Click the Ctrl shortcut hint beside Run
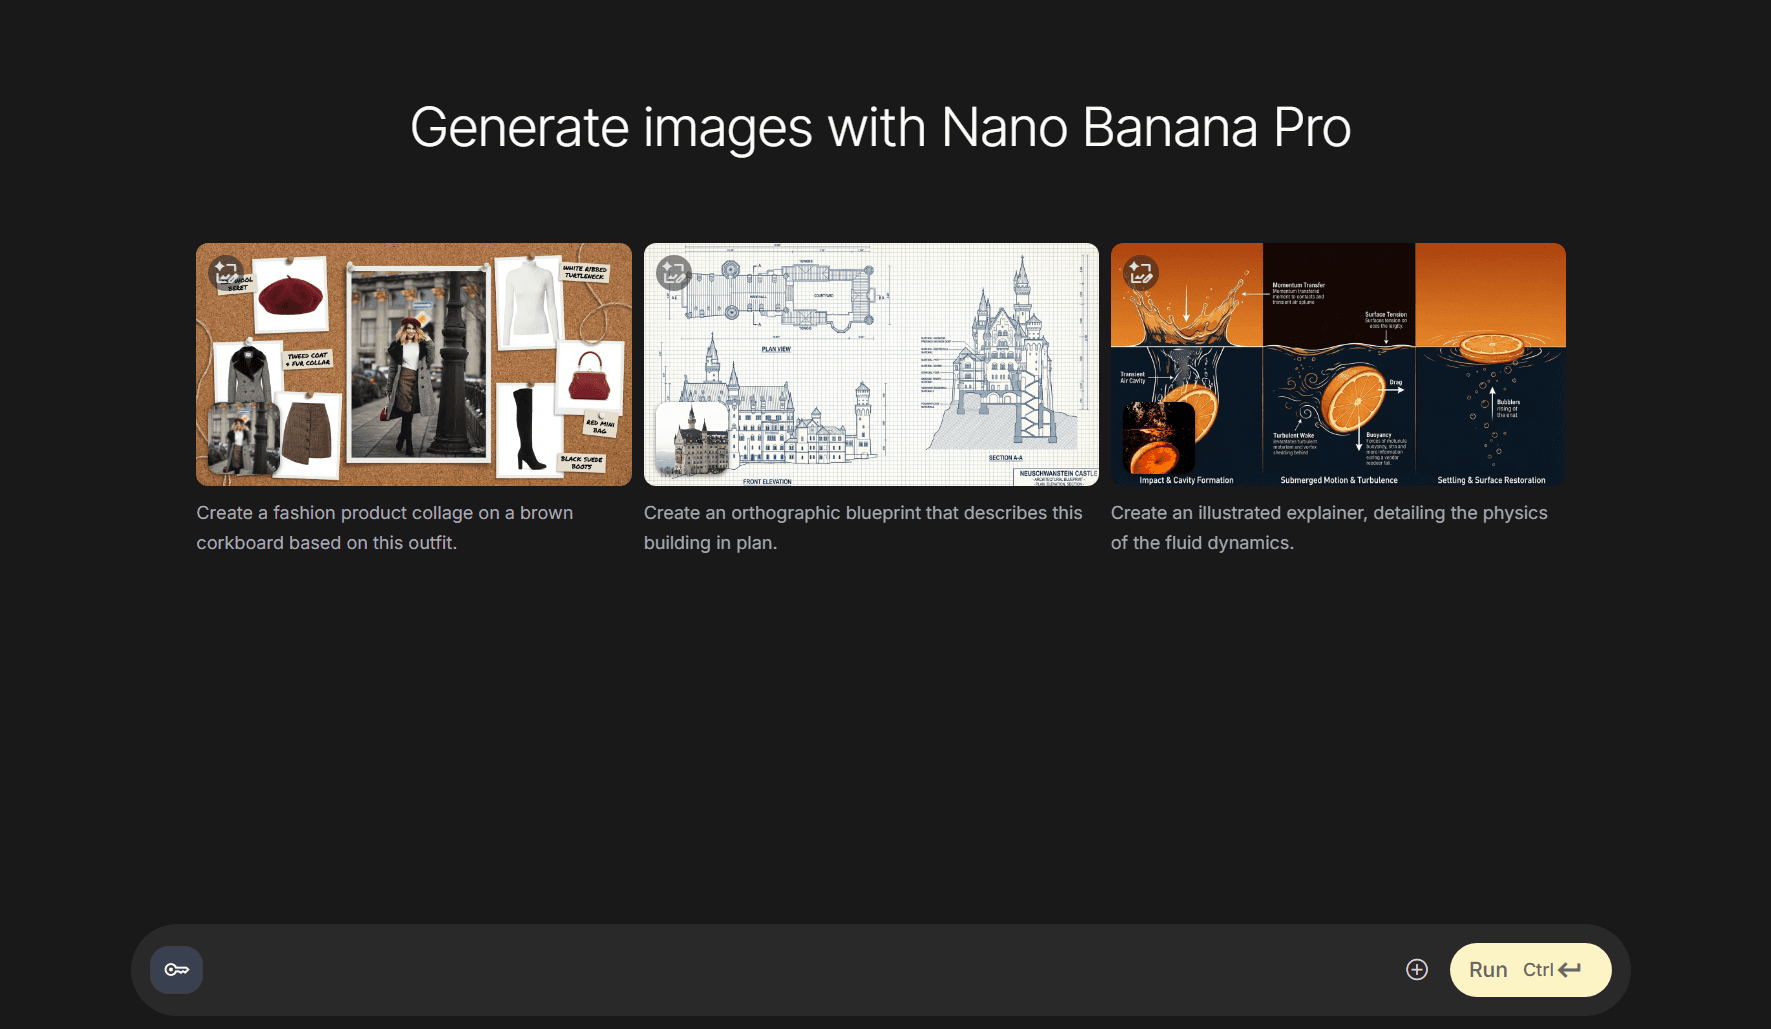Image resolution: width=1771 pixels, height=1029 pixels. coord(1537,969)
